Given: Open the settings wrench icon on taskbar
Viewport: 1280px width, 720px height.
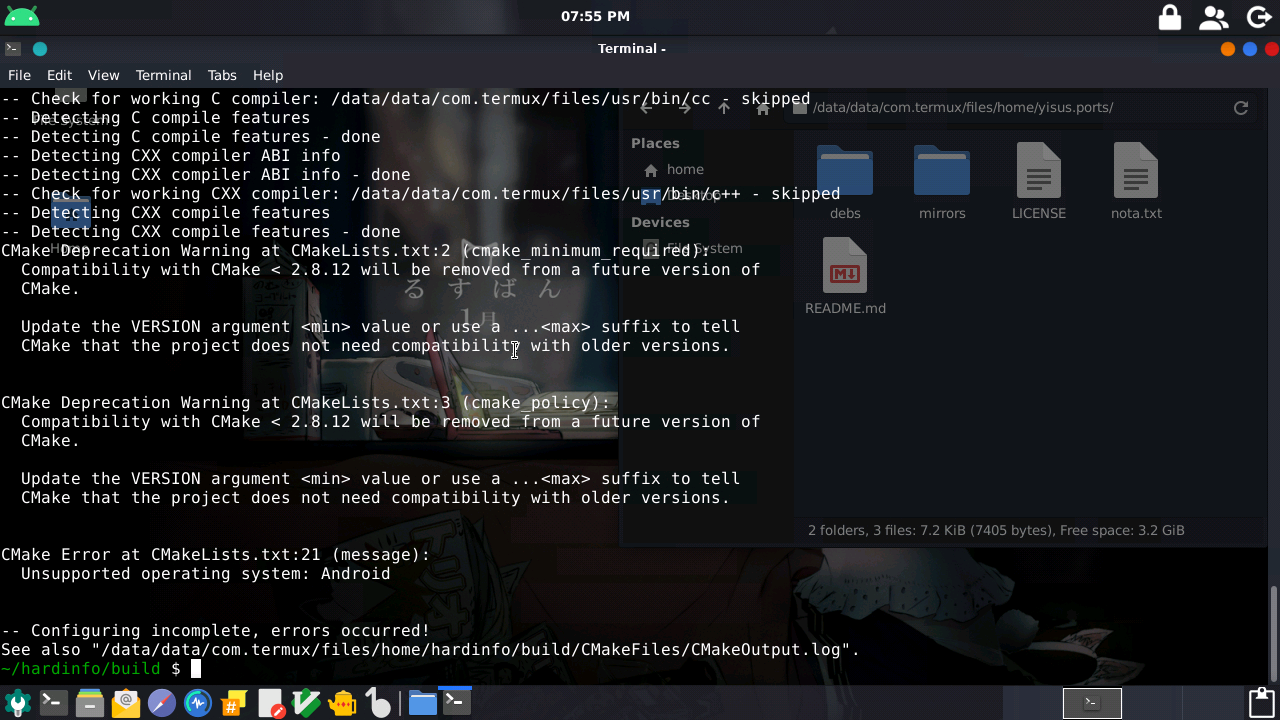Looking at the screenshot, I should pos(16,702).
